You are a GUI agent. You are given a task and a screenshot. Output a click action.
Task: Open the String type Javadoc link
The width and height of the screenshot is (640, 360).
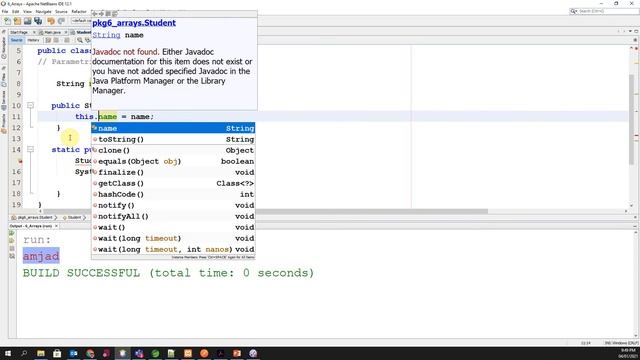coord(106,35)
